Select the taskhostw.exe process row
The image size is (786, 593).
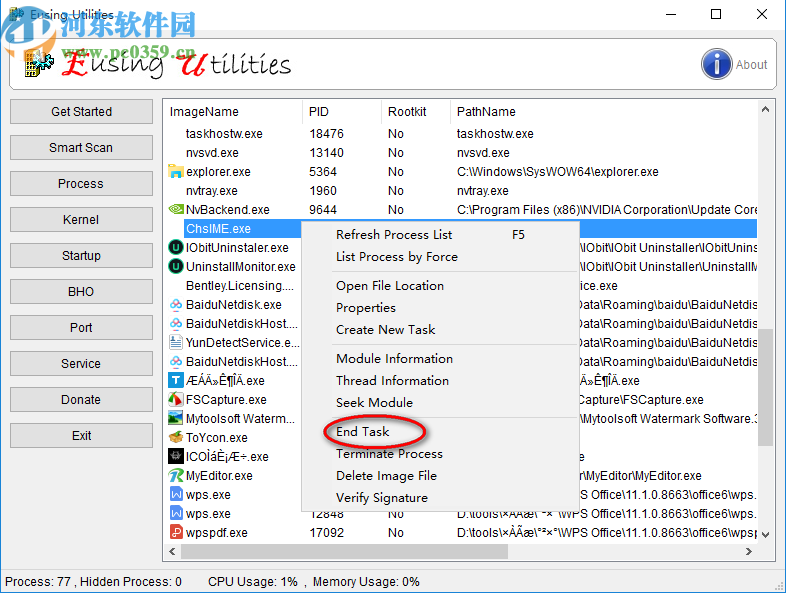coord(461,133)
